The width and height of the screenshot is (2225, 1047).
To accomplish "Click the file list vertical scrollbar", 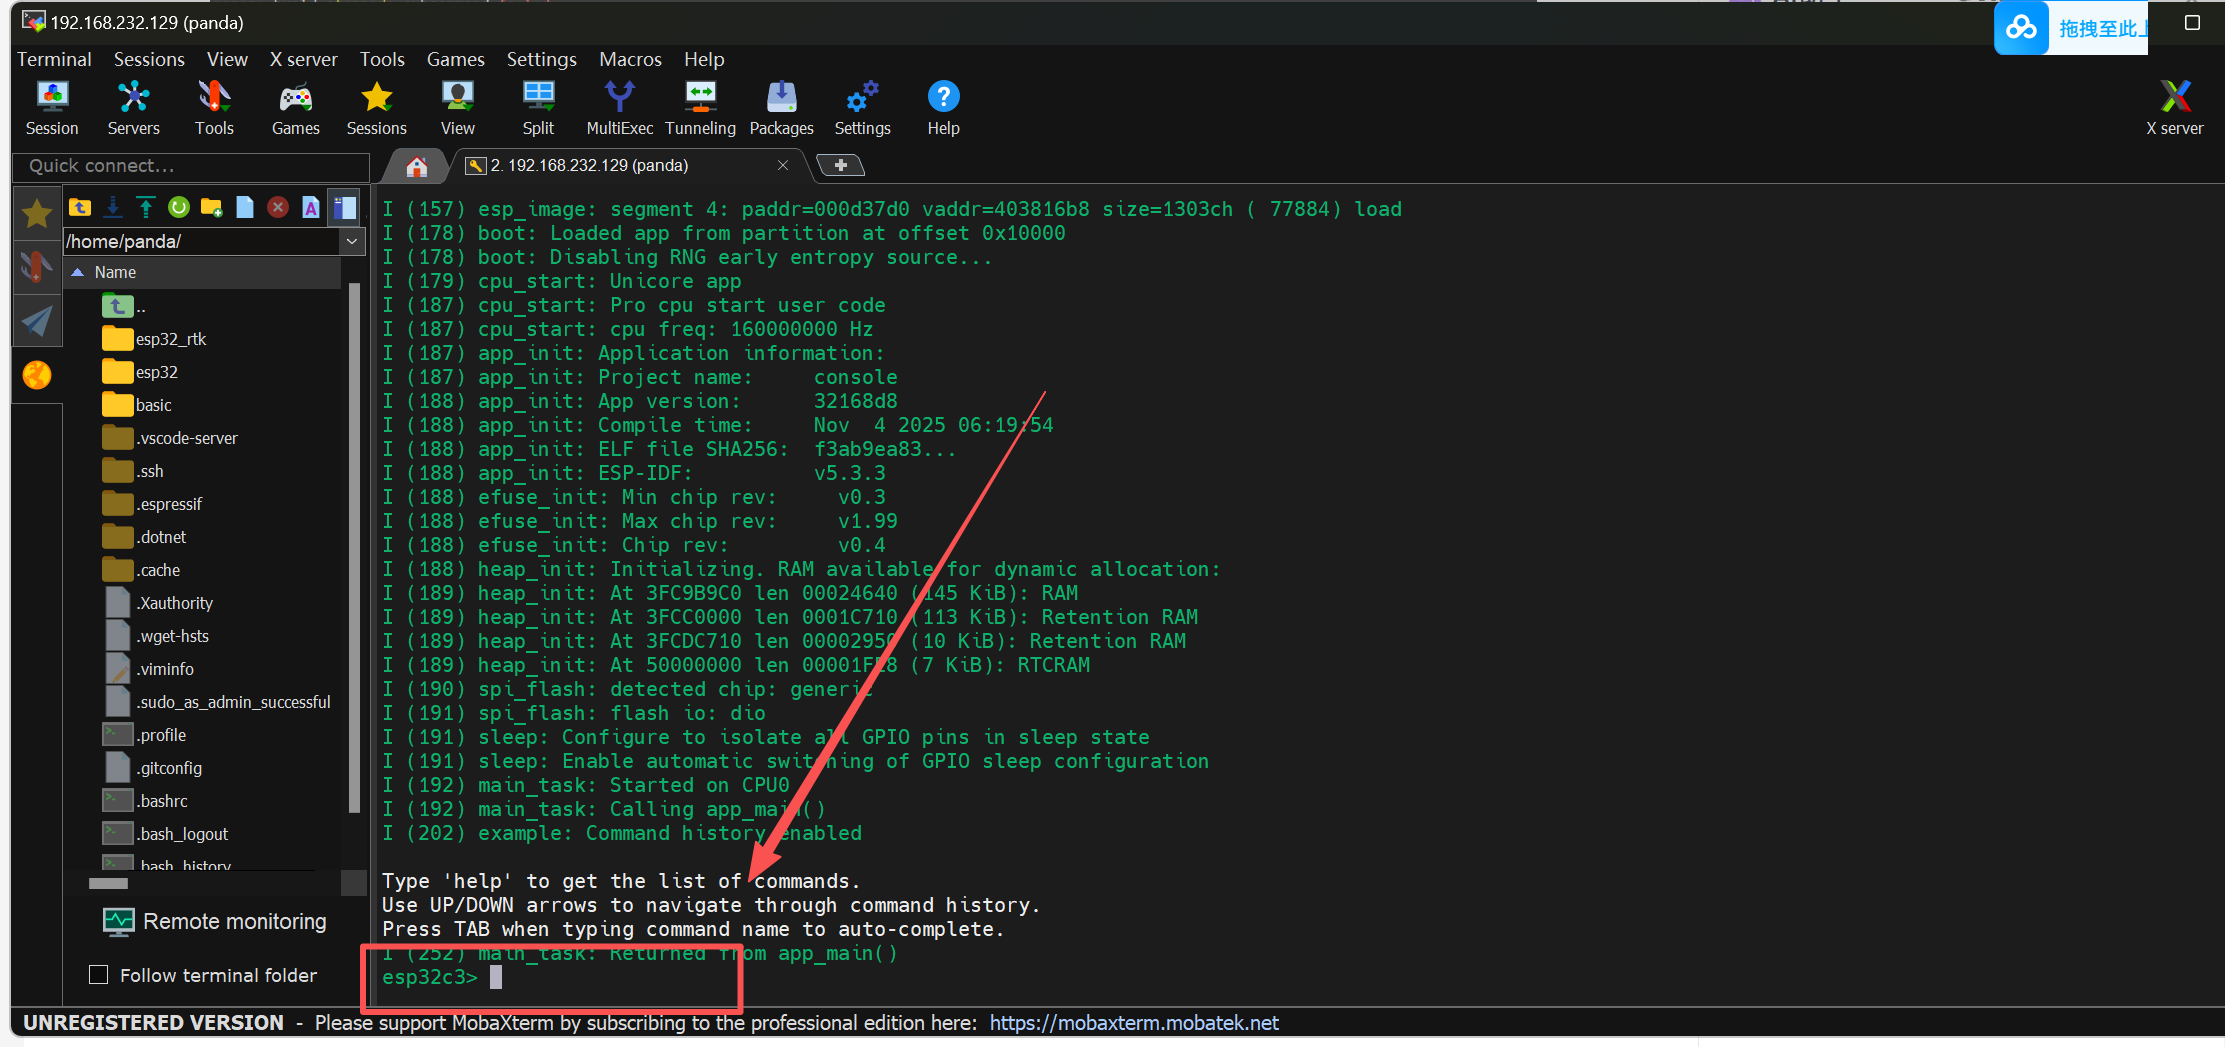I will (354, 548).
